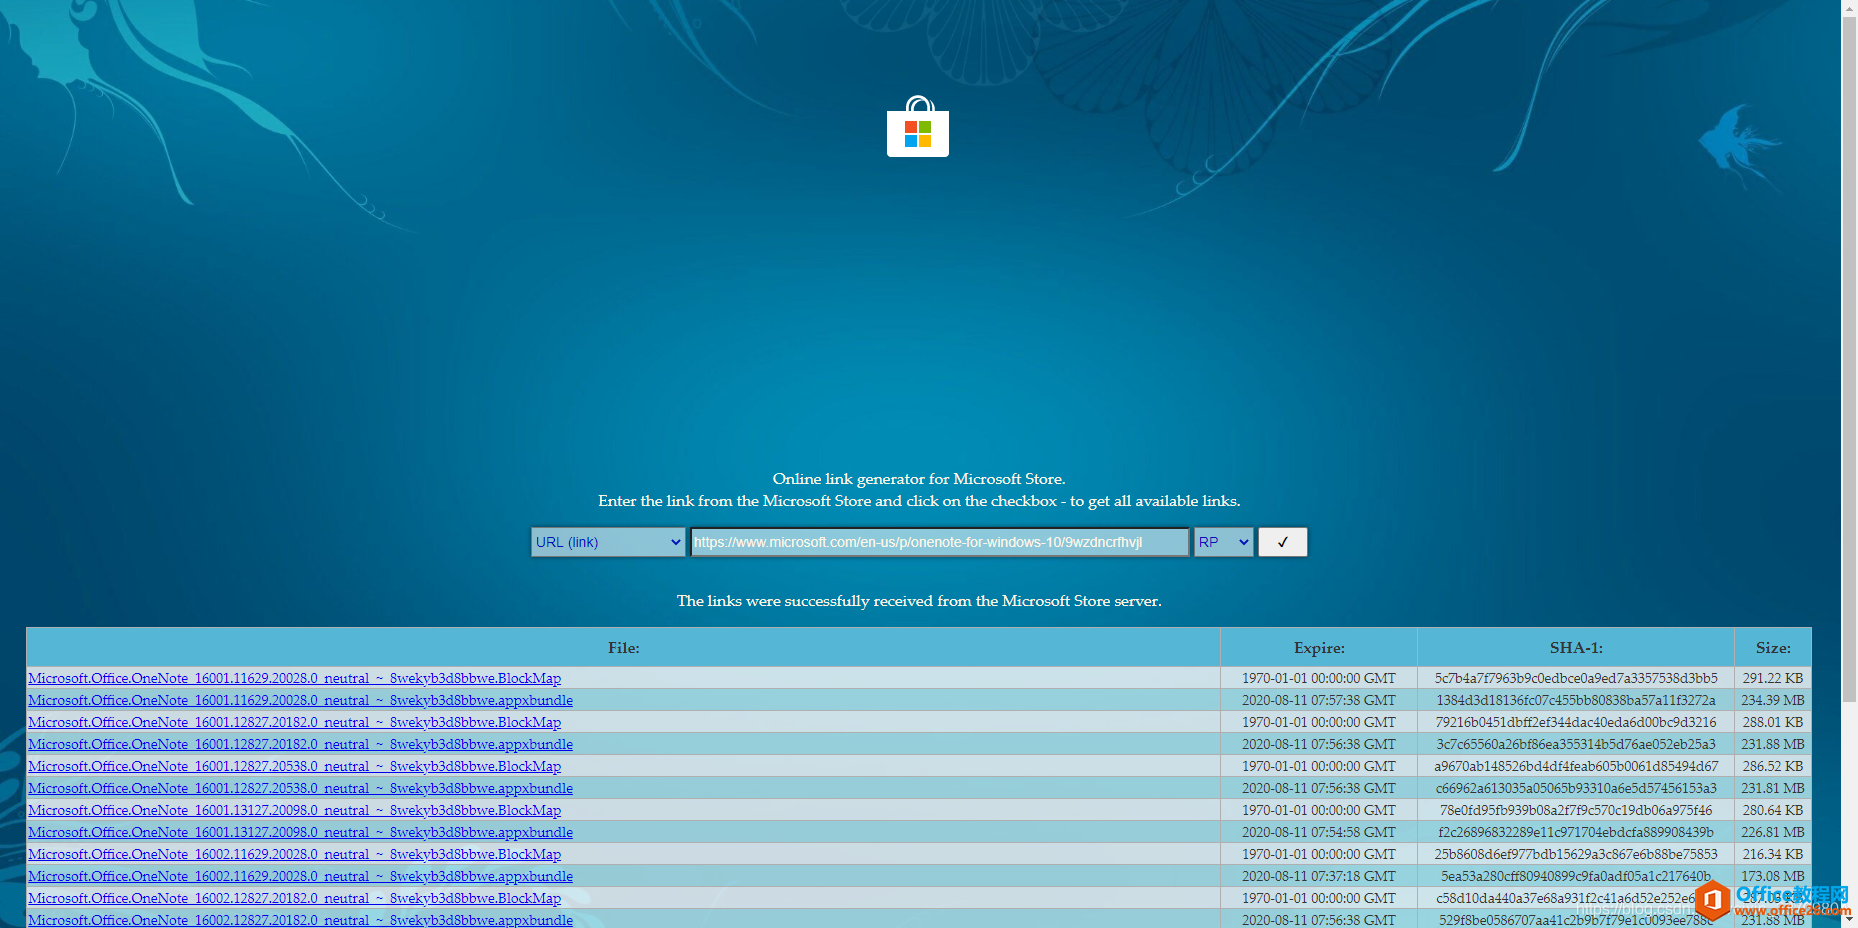The height and width of the screenshot is (928, 1858).
Task: Open OneNote 16001.12827.20538.0 appxbundle link
Action: 301,788
